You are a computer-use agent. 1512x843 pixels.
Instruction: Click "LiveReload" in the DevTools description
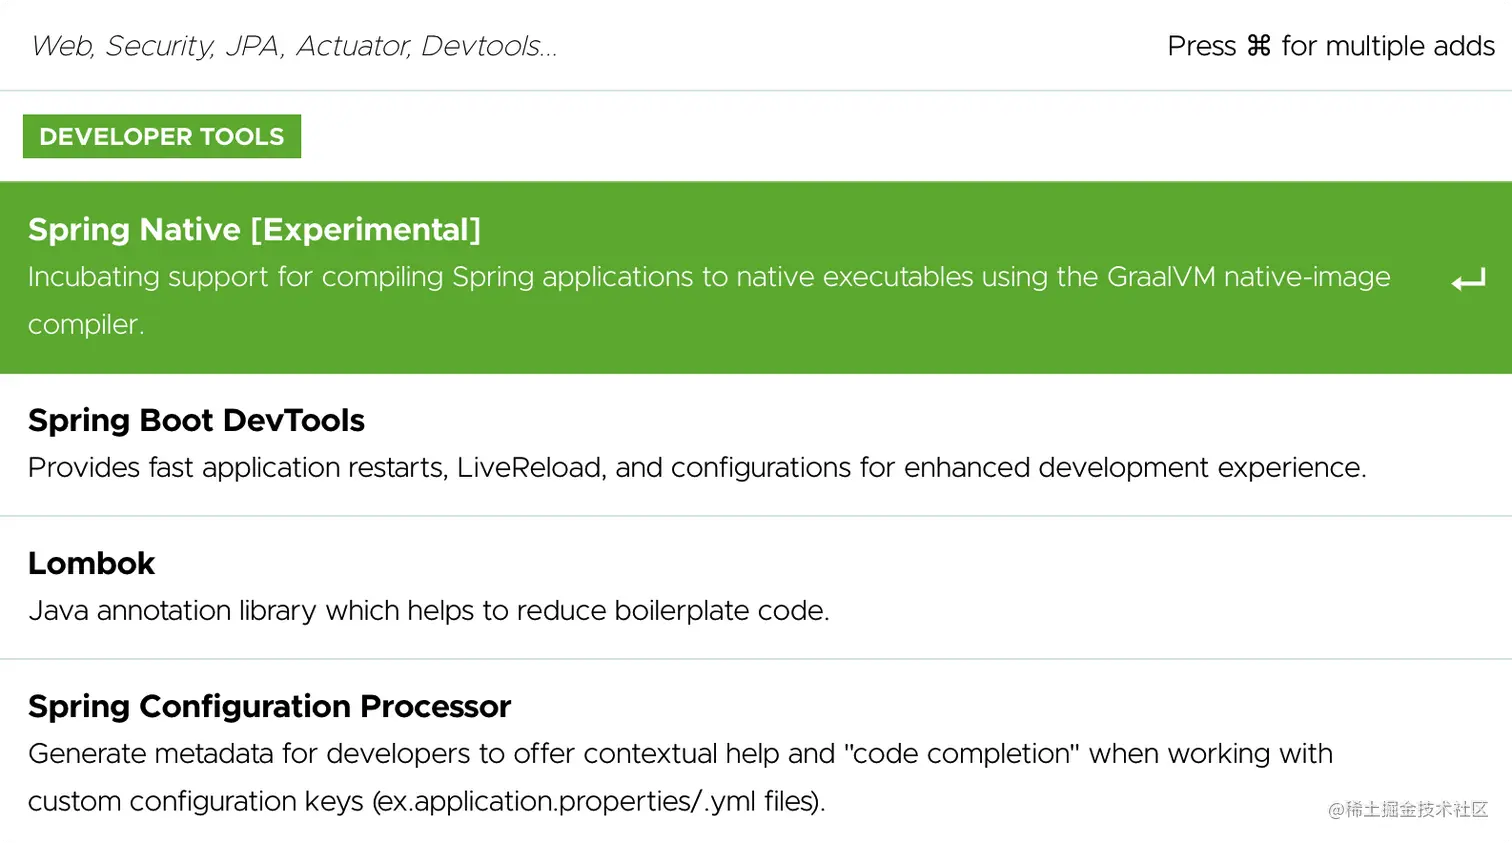530,468
